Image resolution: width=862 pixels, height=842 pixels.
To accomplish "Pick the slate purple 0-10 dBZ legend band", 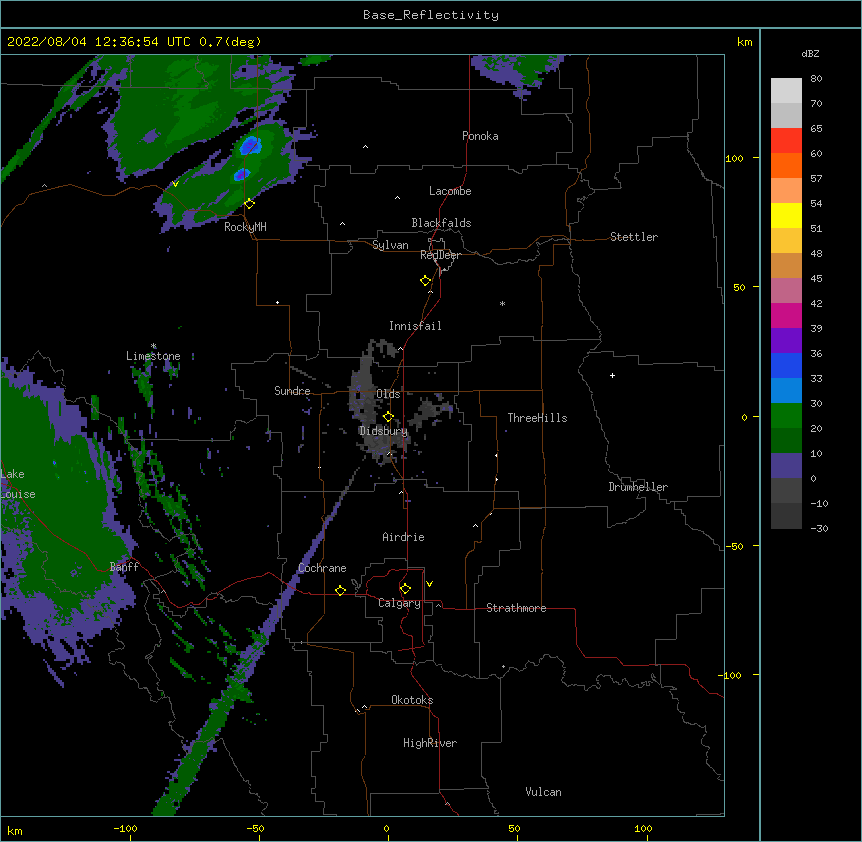I will point(786,466).
